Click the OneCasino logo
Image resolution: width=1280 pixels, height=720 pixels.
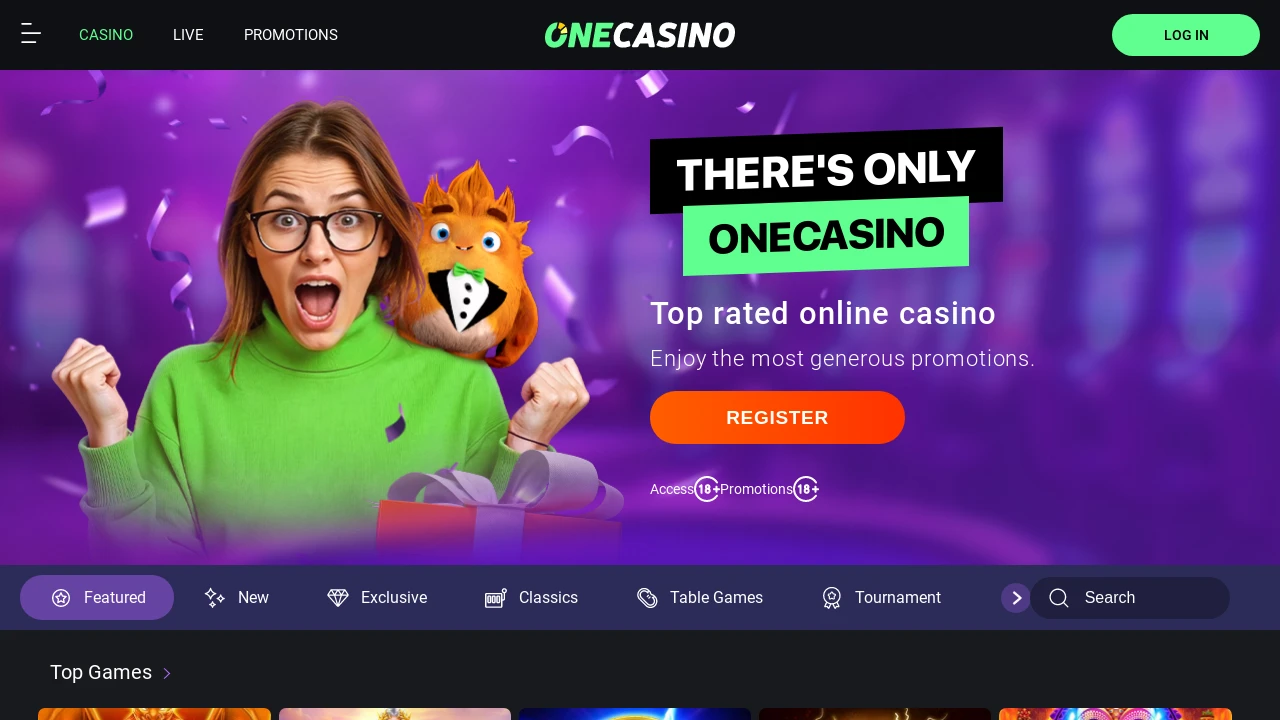point(640,35)
